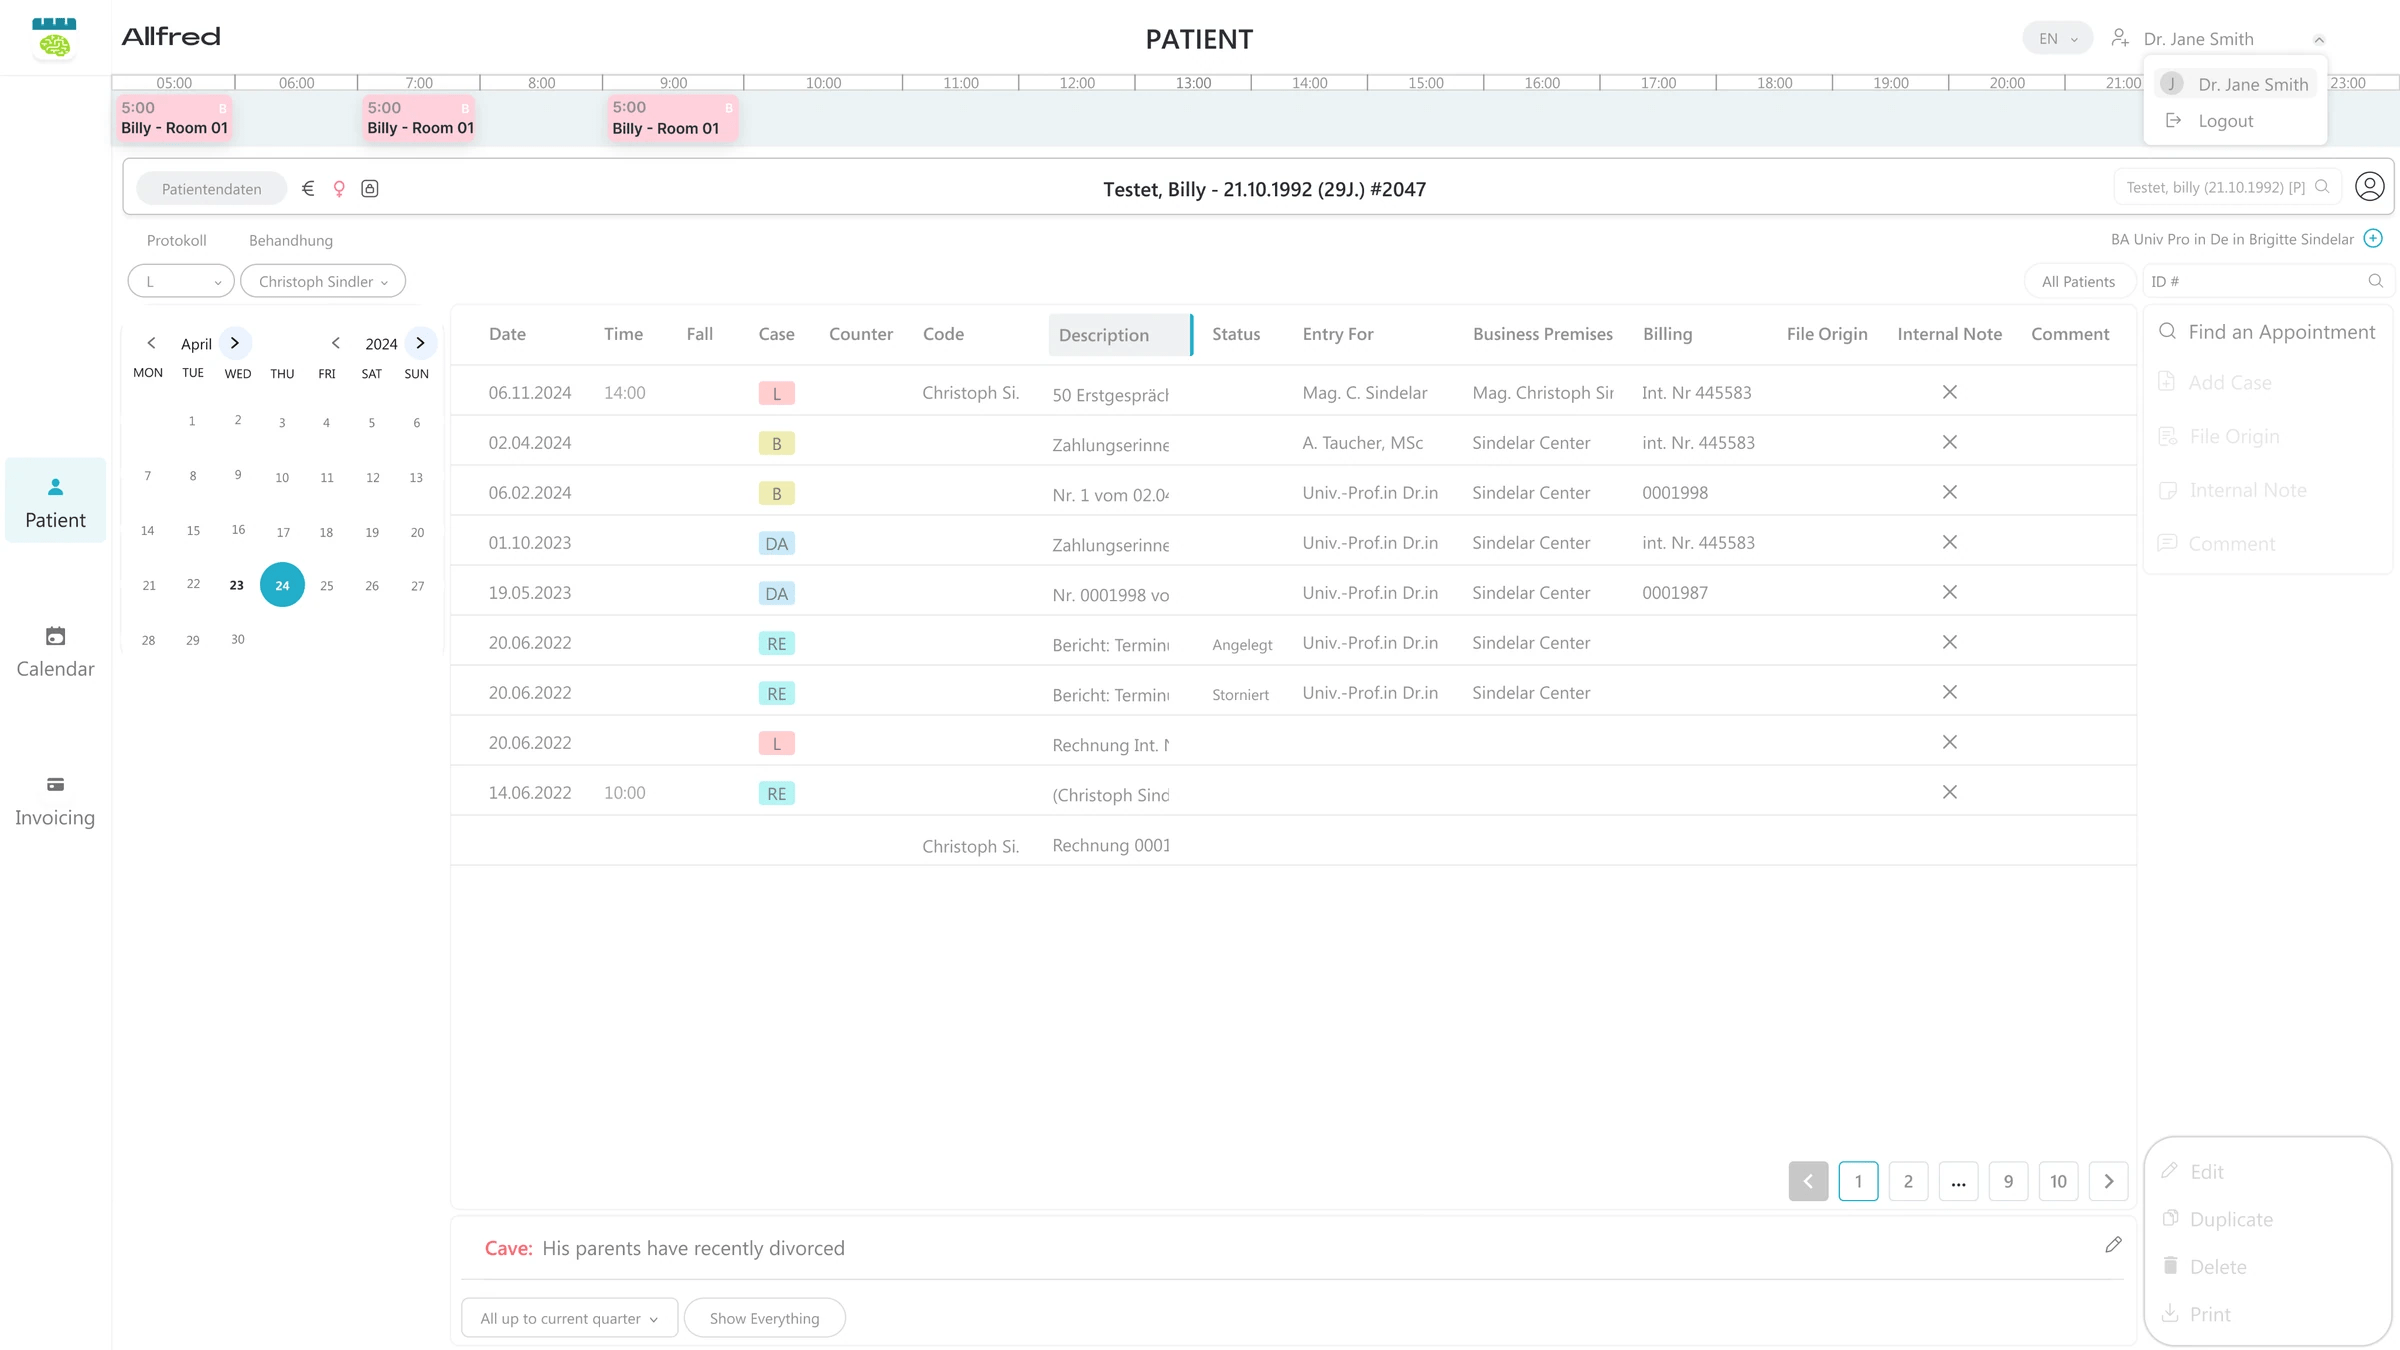Open the euro billing icon in patient bar
Viewport: 2400px width, 1350px height.
(308, 188)
